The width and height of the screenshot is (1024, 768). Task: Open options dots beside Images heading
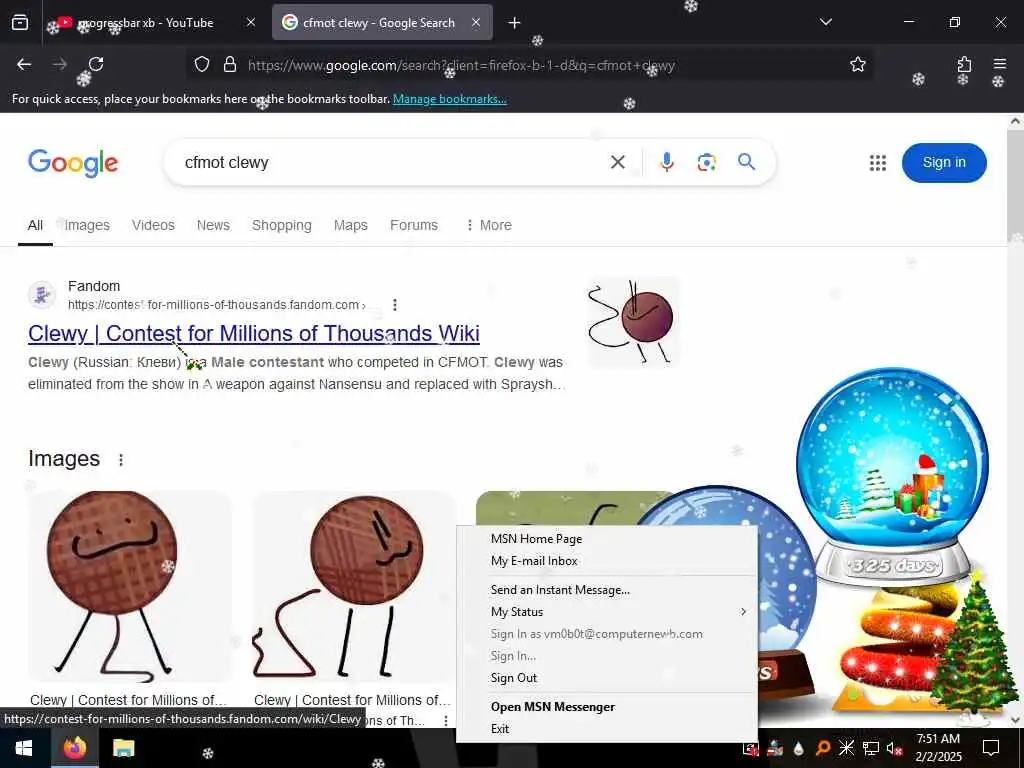(121, 460)
